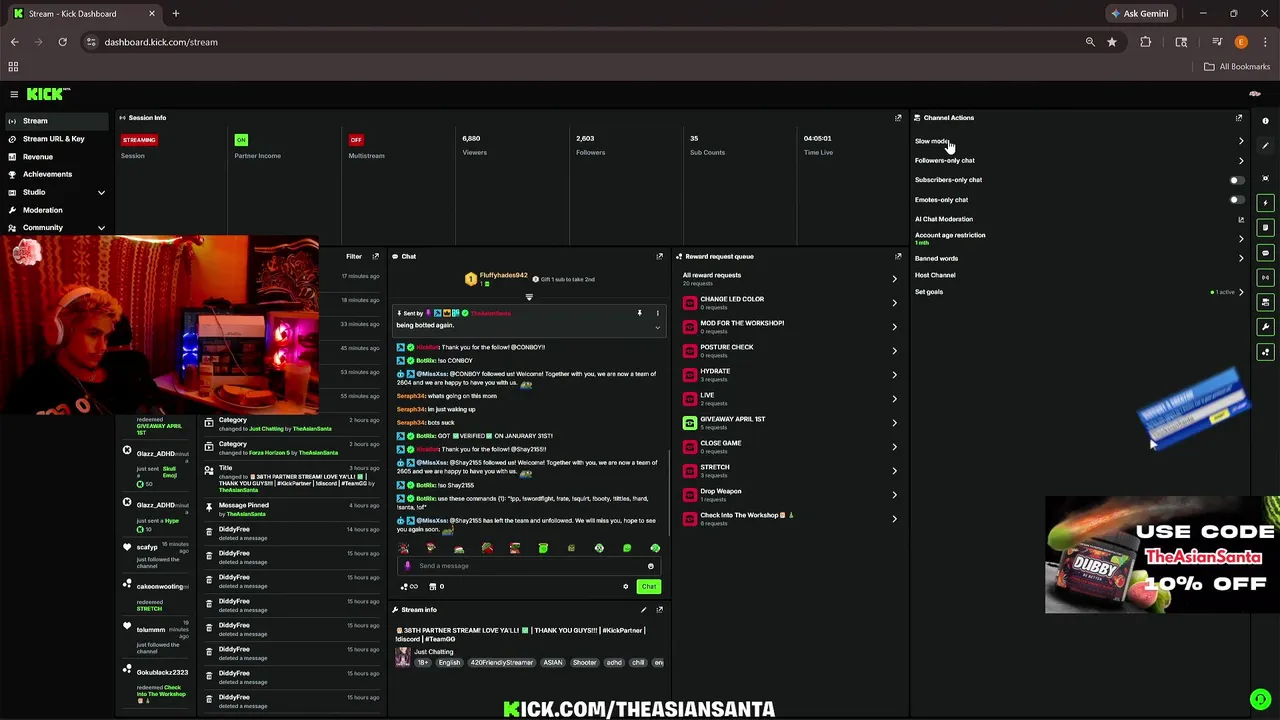The width and height of the screenshot is (1280, 720).
Task: Open GIVEAWAY APRIL 1ST reward requests
Action: pos(790,423)
